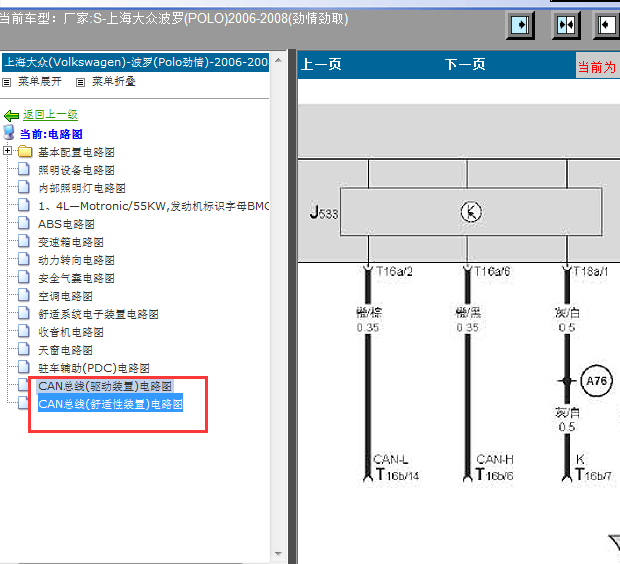The height and width of the screenshot is (564, 620).
Task: Click the left-arrow panel layout button
Action: pos(607,25)
